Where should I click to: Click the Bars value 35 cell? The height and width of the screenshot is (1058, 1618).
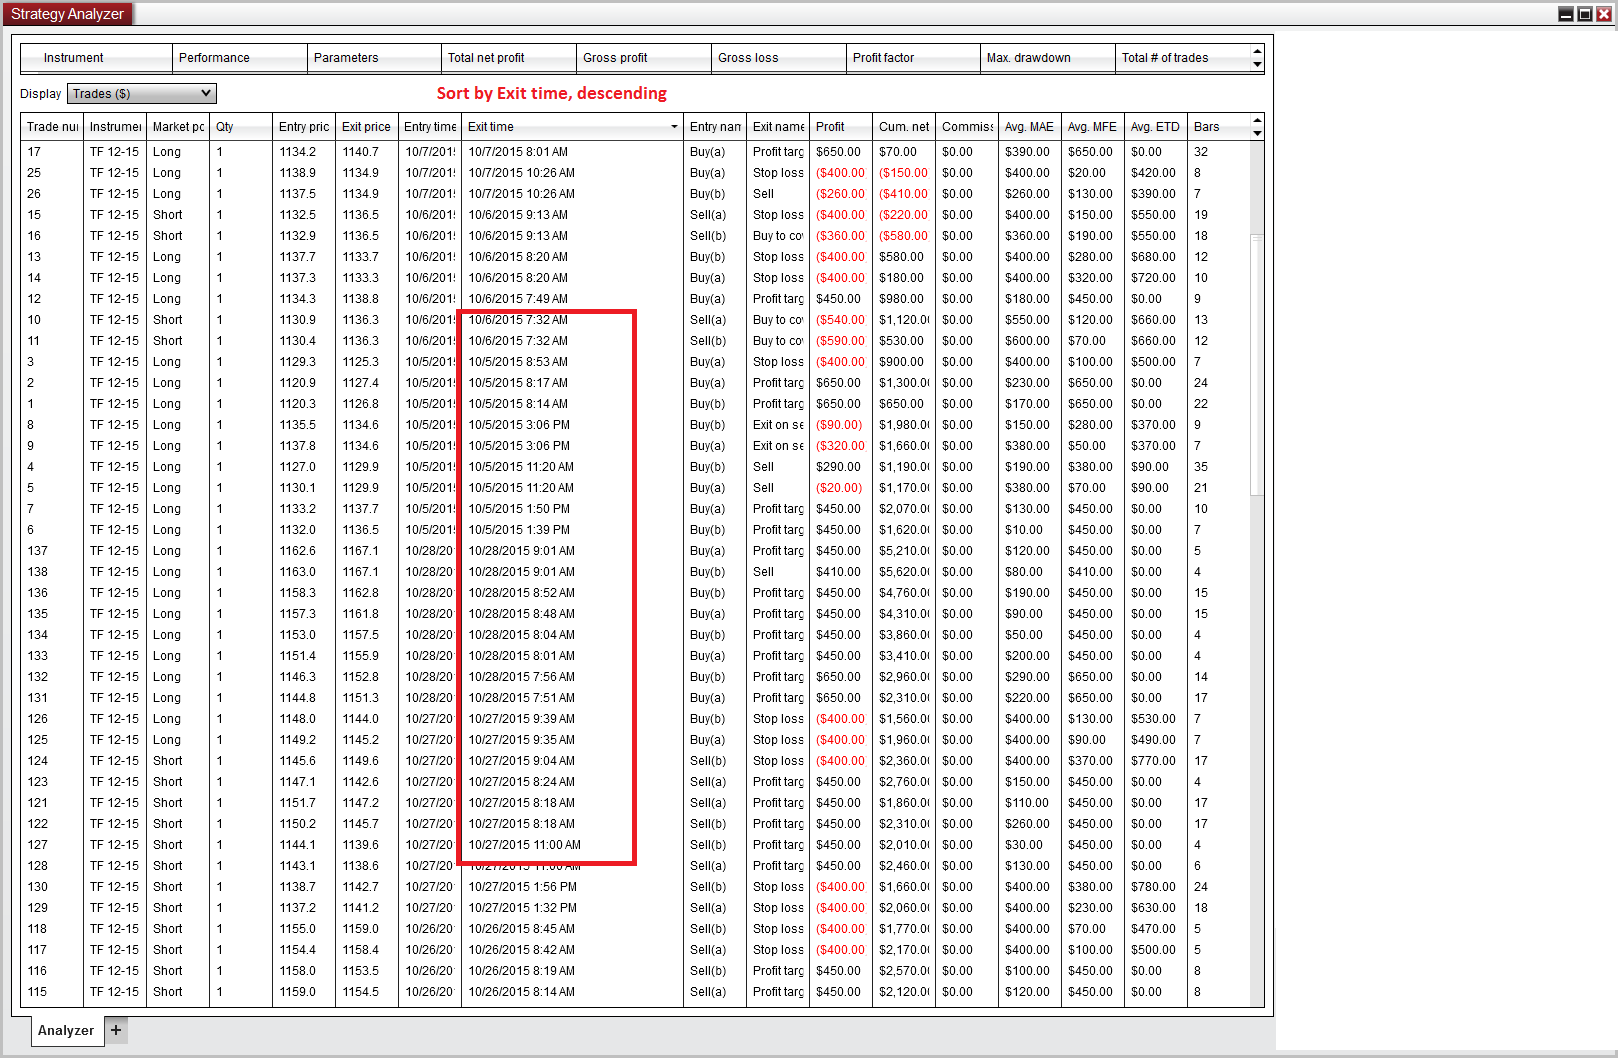click(1219, 467)
